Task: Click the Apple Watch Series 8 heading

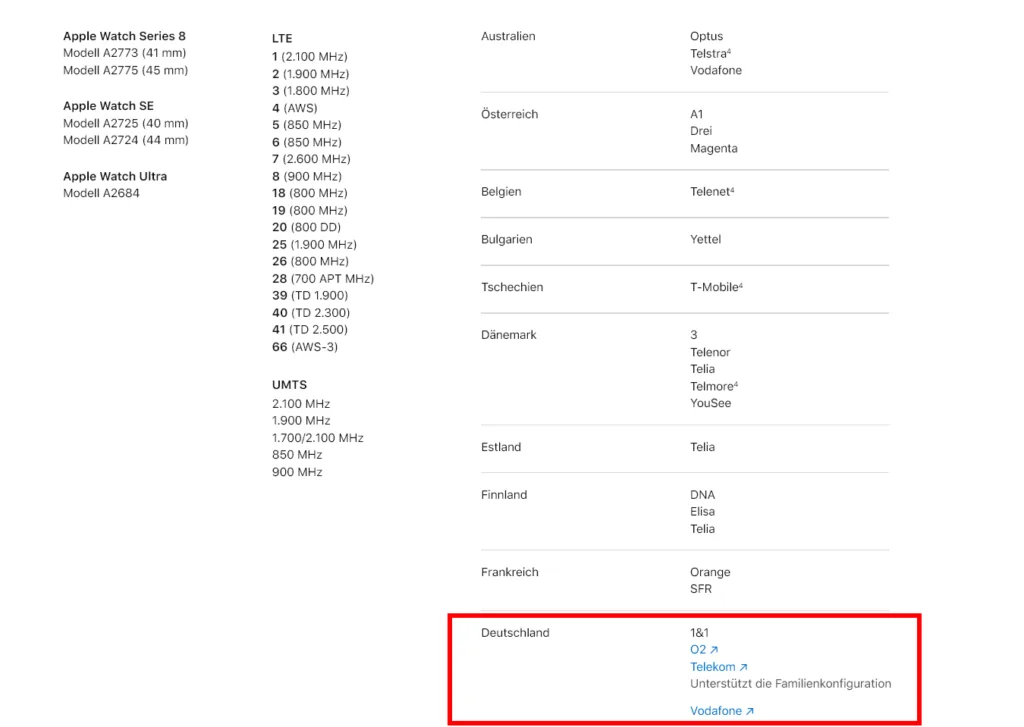Action: click(x=124, y=36)
